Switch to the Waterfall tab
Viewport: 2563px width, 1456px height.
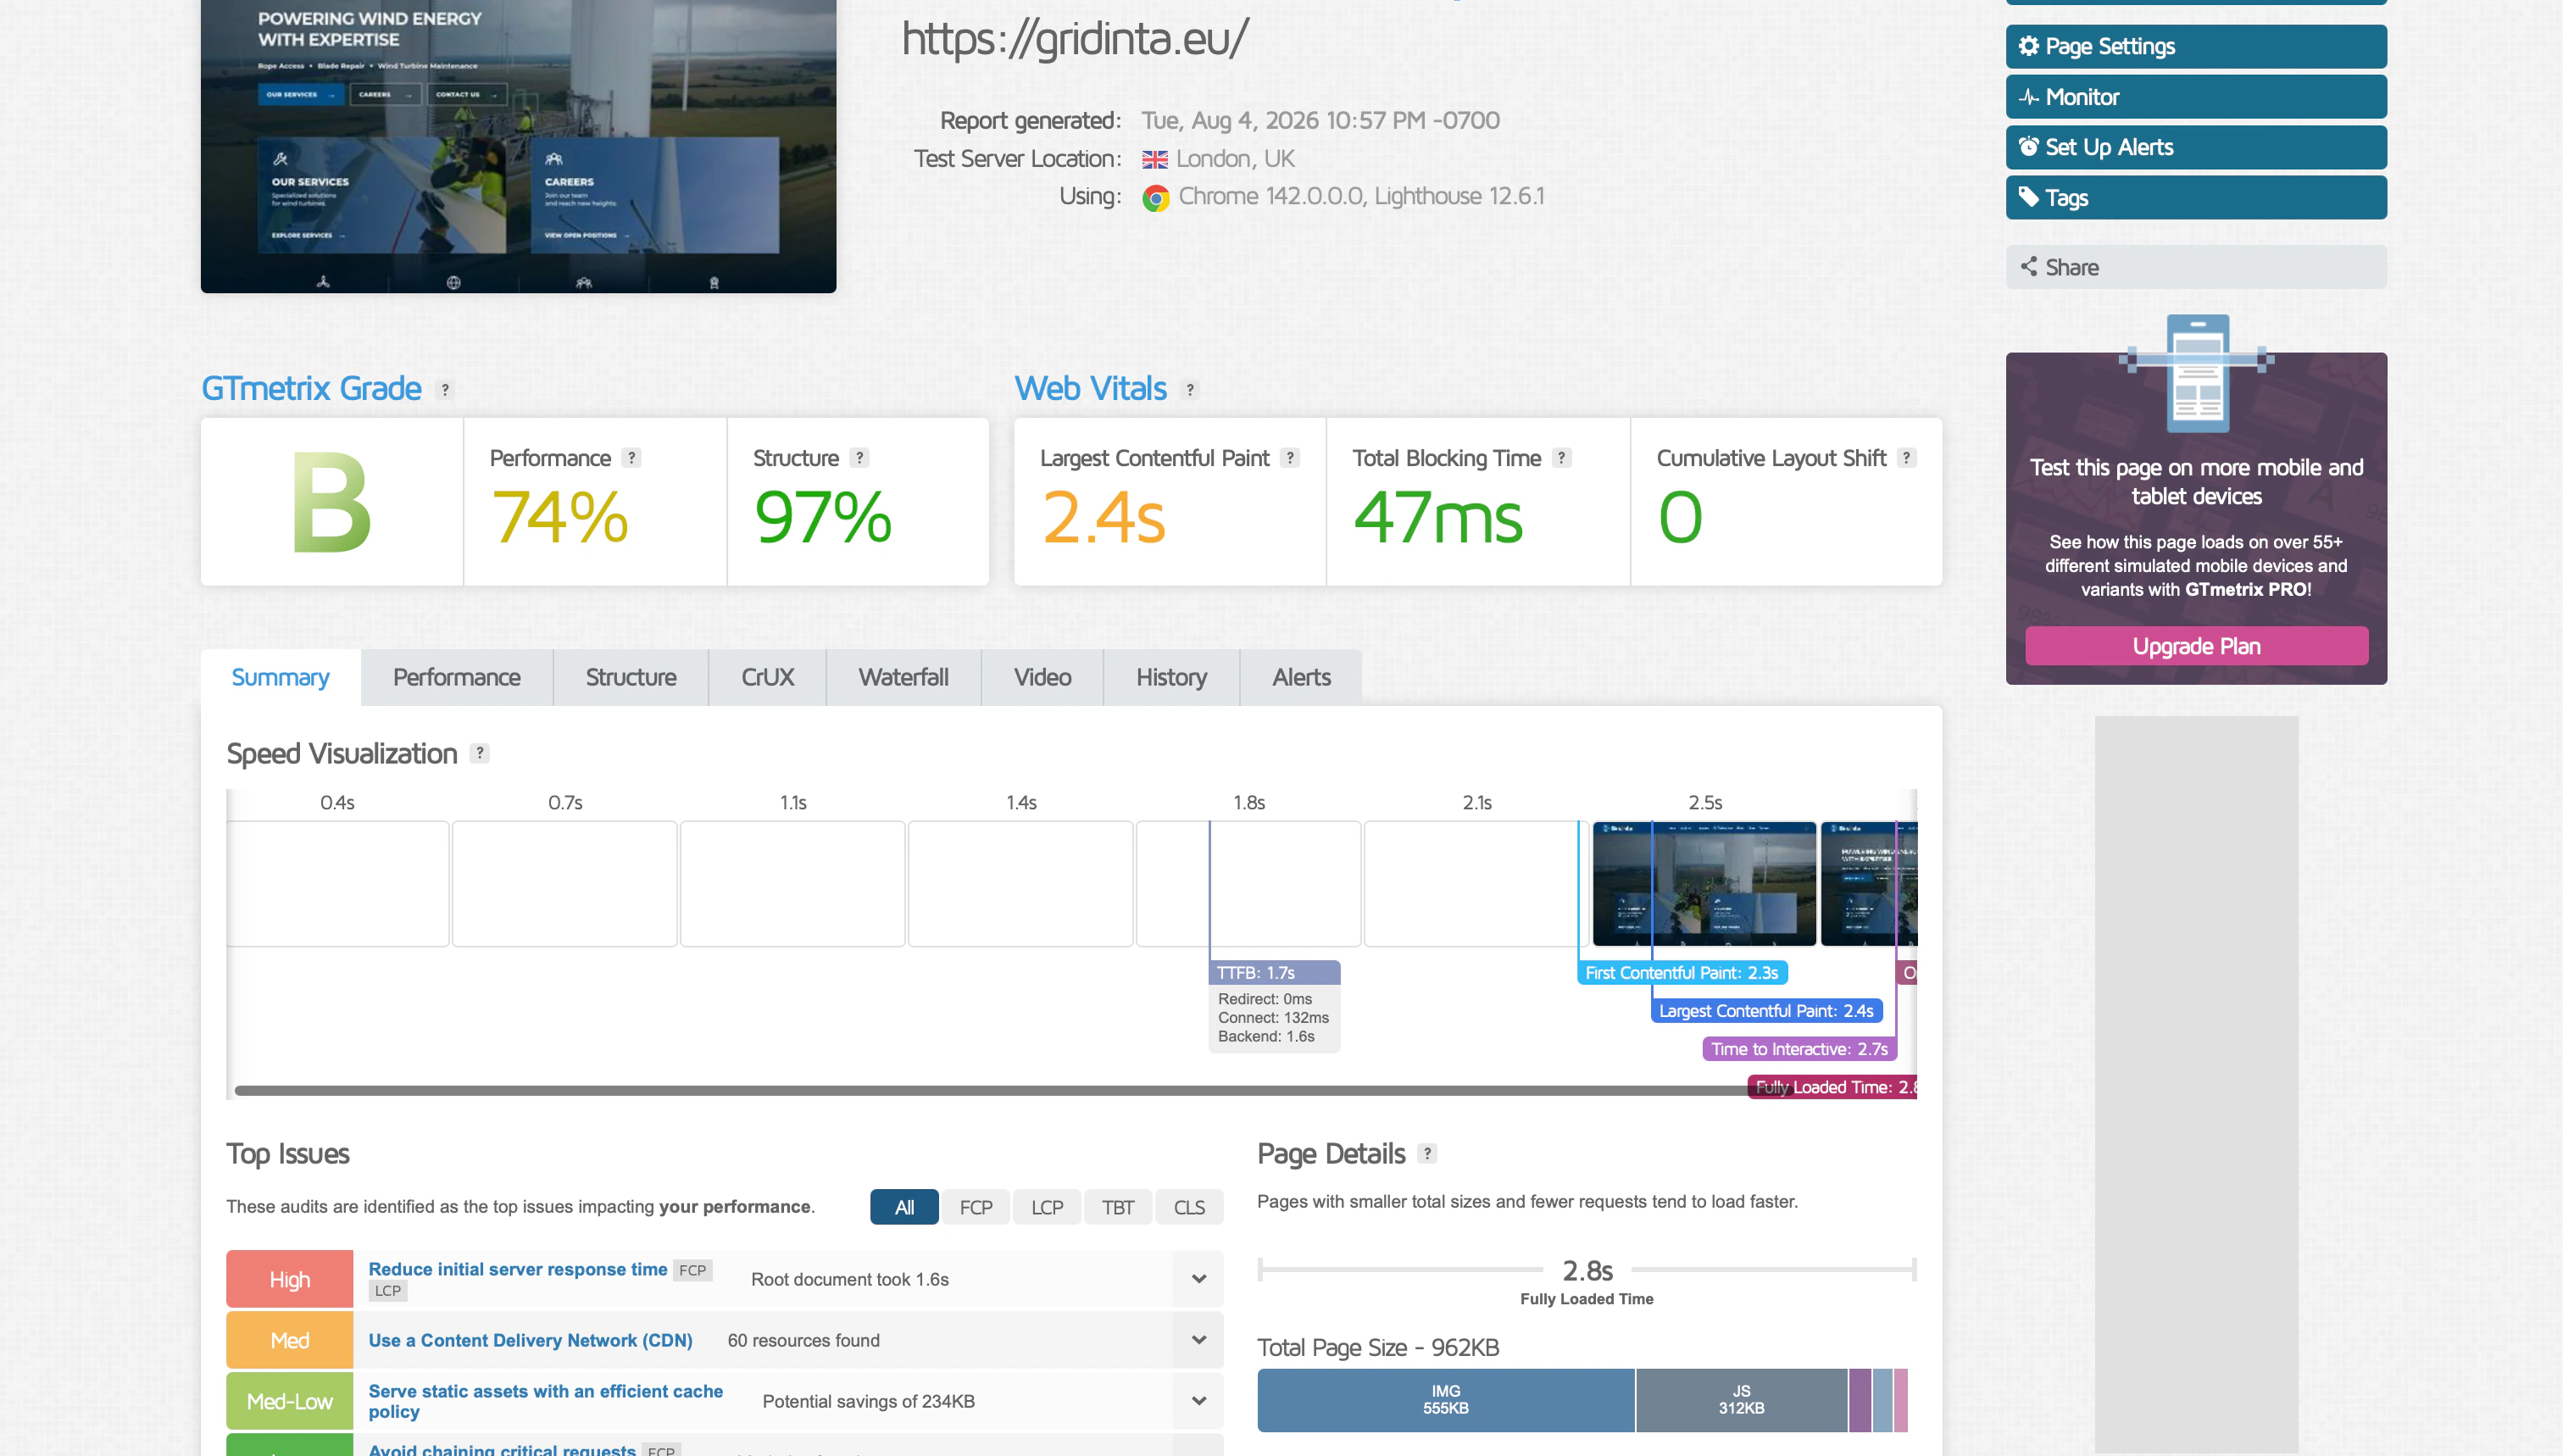point(904,677)
